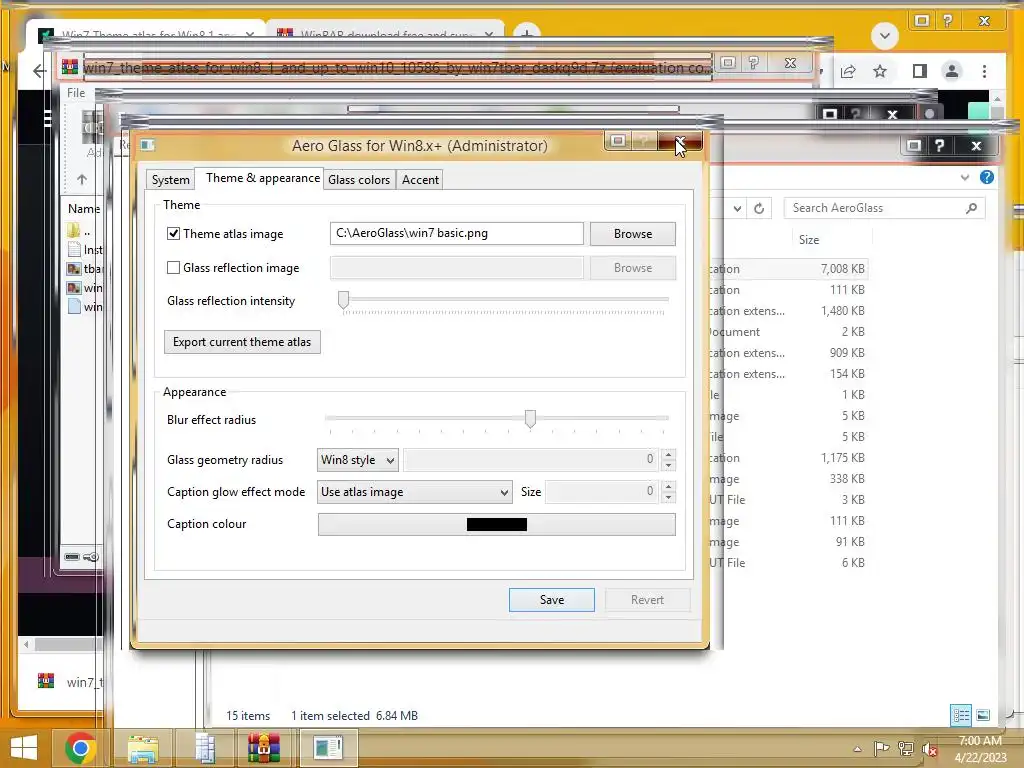This screenshot has width=1024, height=768.
Task: Open the Explorer address history dropdown
Action: click(737, 208)
